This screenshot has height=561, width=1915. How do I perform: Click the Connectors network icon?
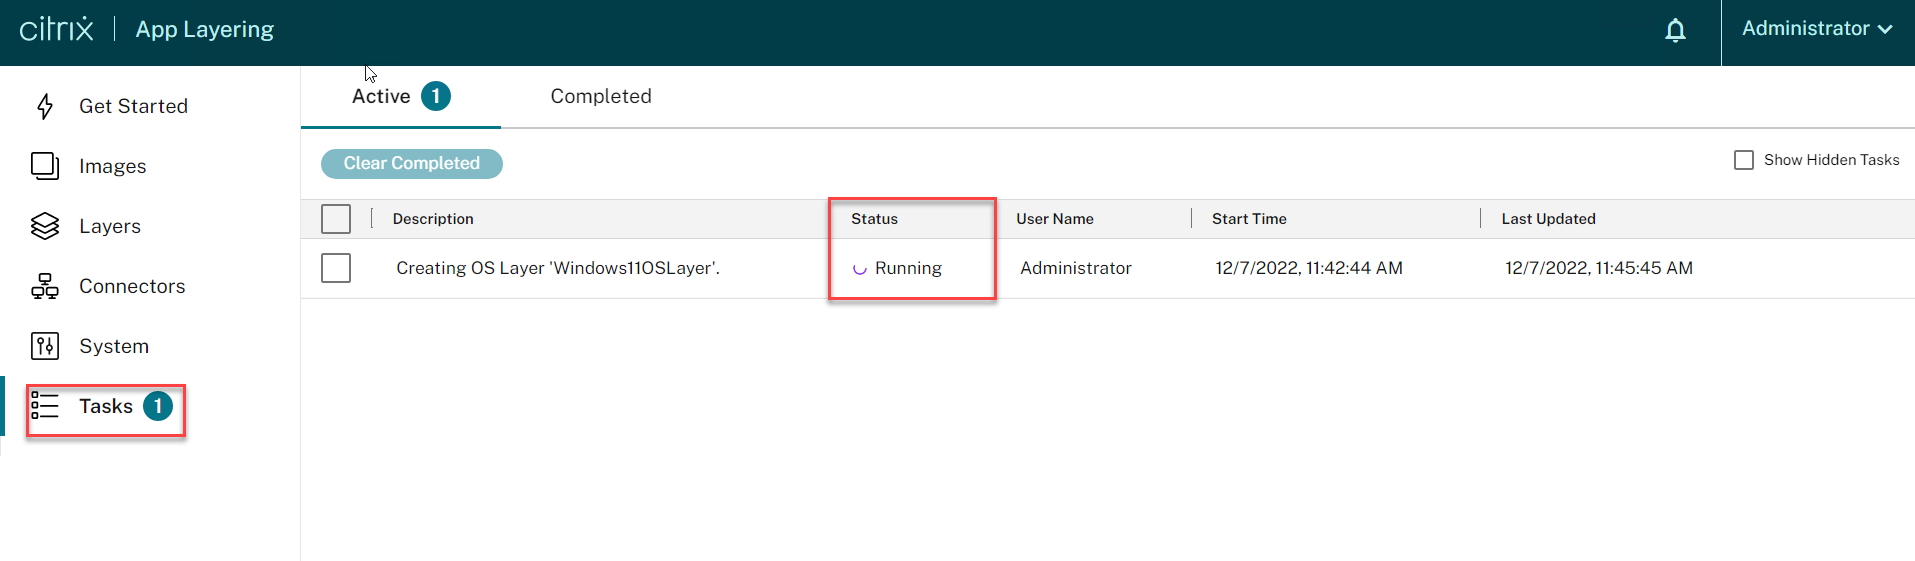[45, 287]
